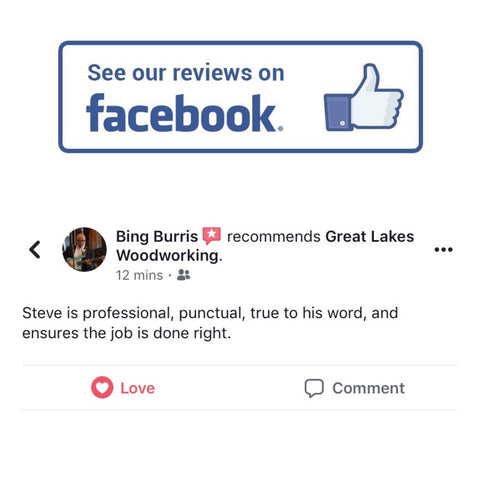Click the facebook wordmark logo
The width and height of the screenshot is (480, 480).
pyautogui.click(x=185, y=113)
